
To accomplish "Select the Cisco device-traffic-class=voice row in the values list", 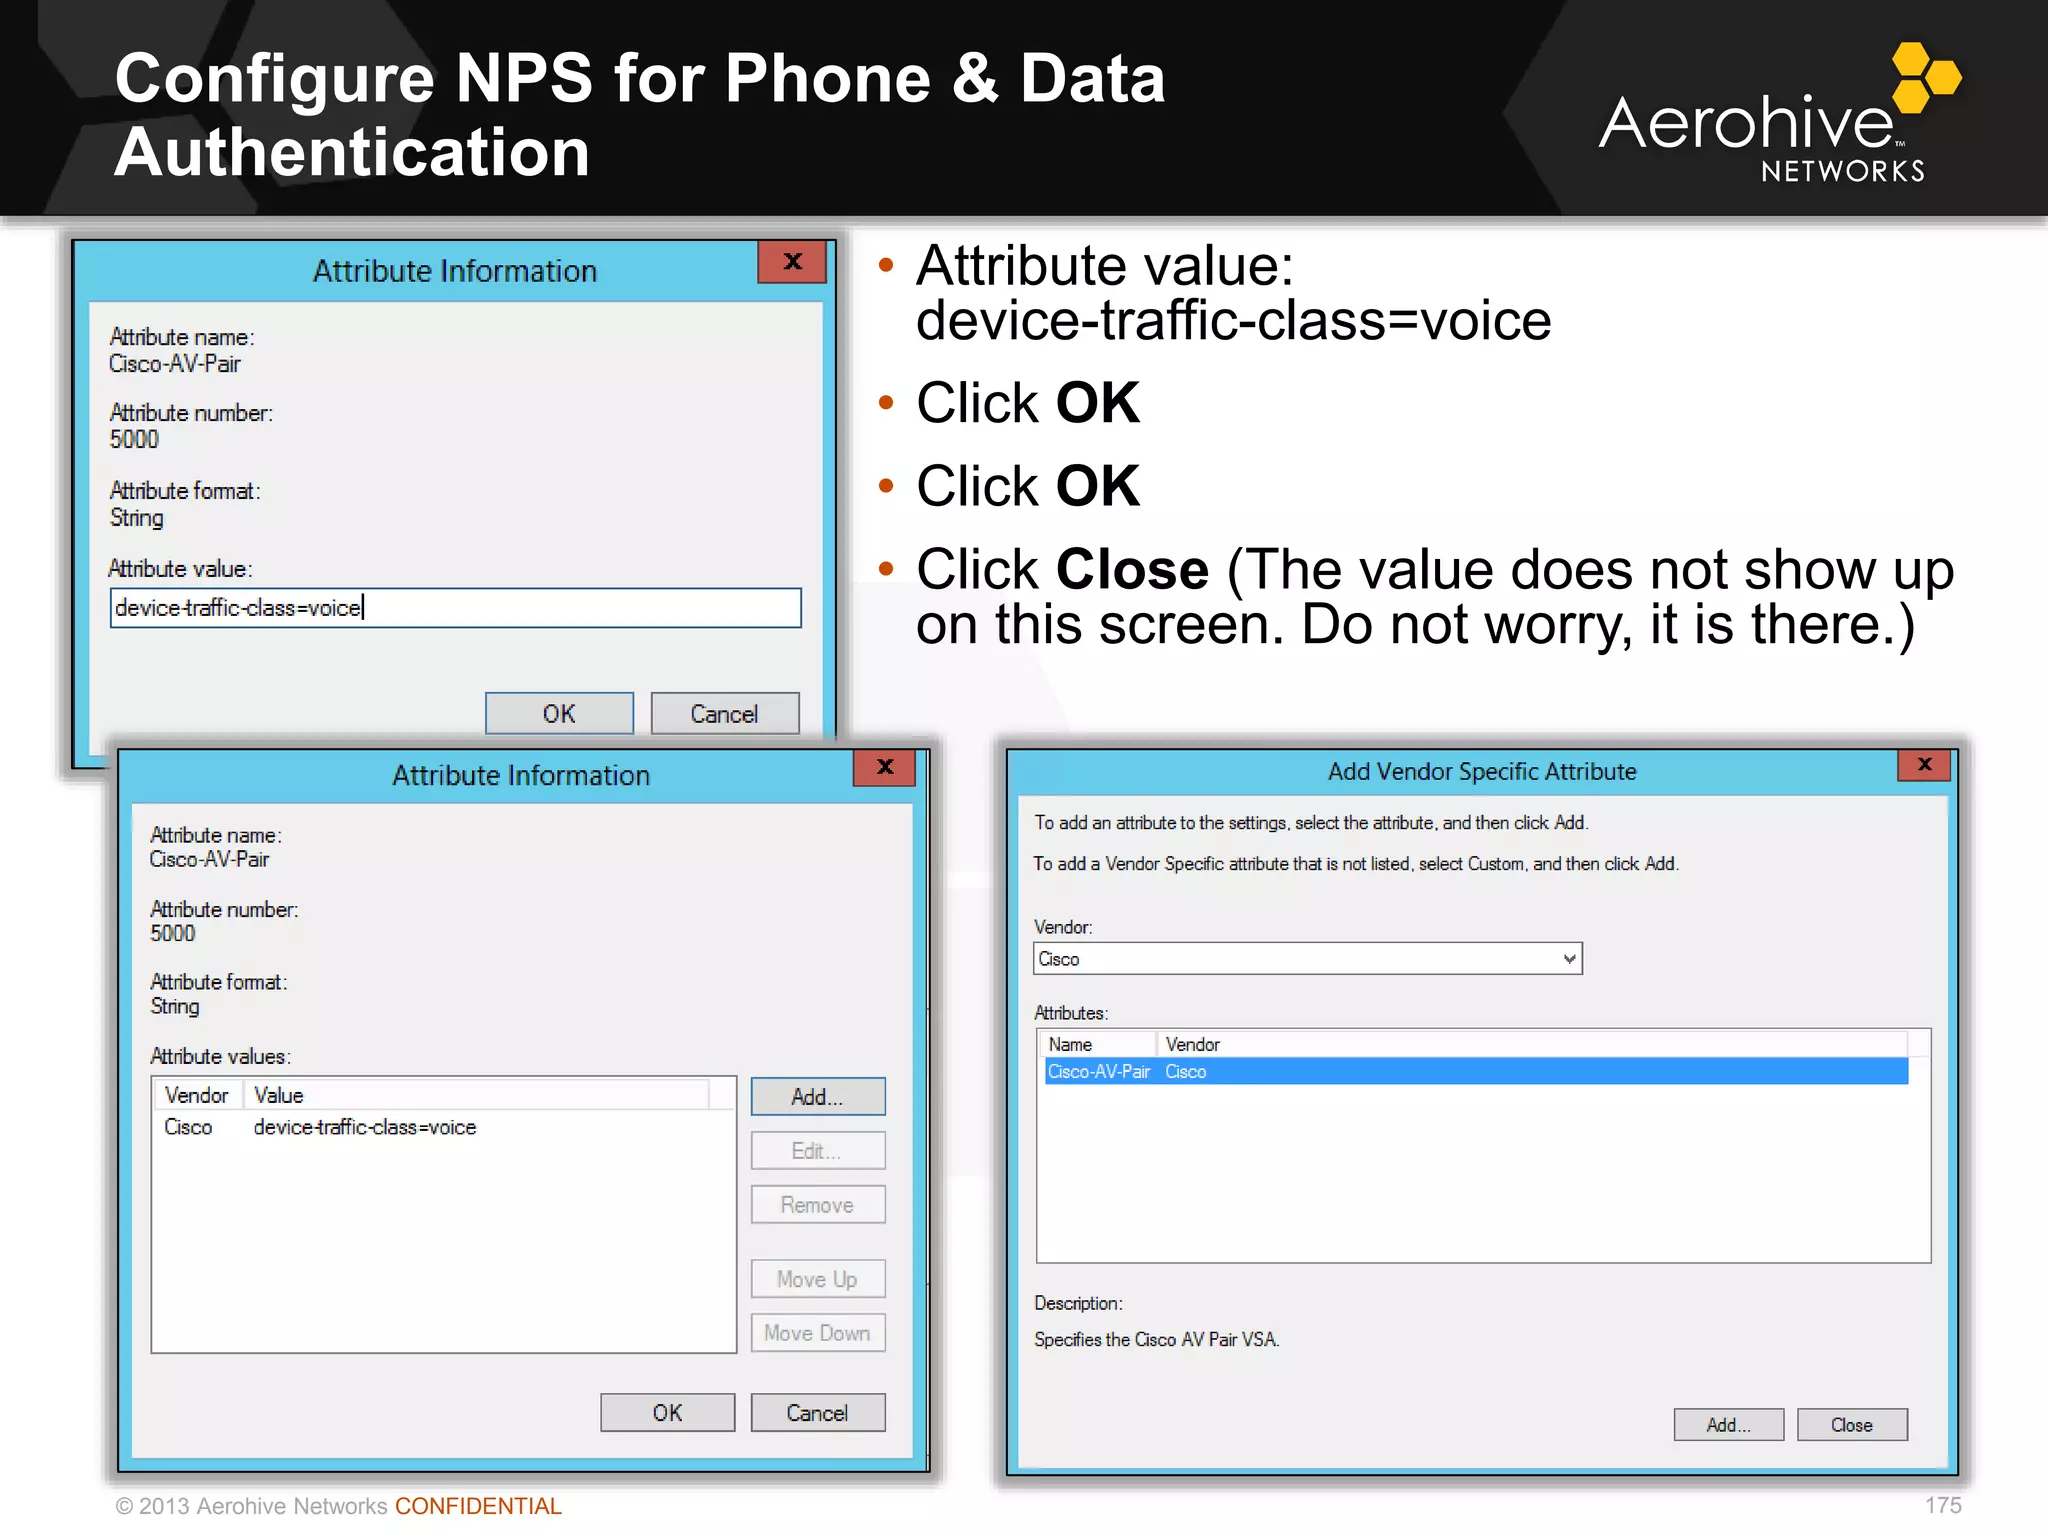I will point(443,1127).
